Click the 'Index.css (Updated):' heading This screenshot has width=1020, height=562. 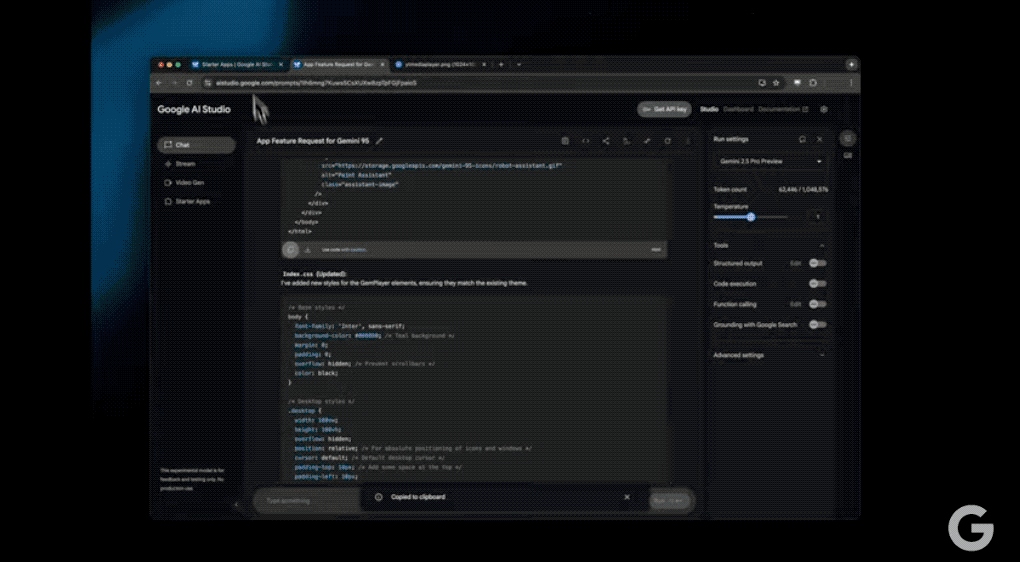click(x=315, y=274)
